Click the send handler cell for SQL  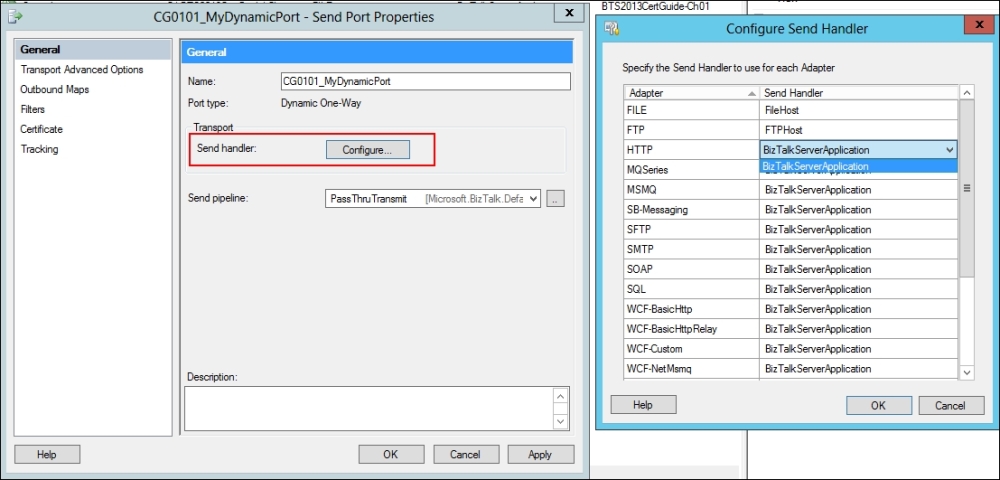[858, 289]
